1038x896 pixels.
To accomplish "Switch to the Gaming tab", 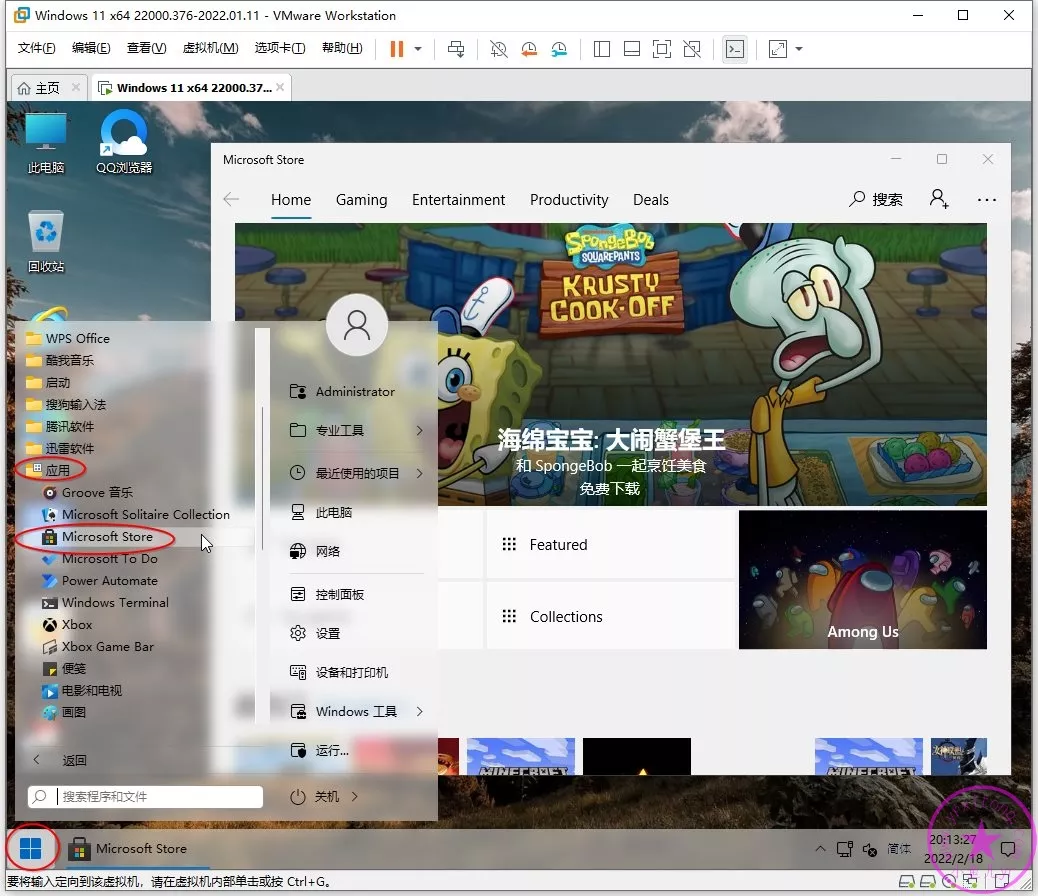I will pyautogui.click(x=361, y=200).
